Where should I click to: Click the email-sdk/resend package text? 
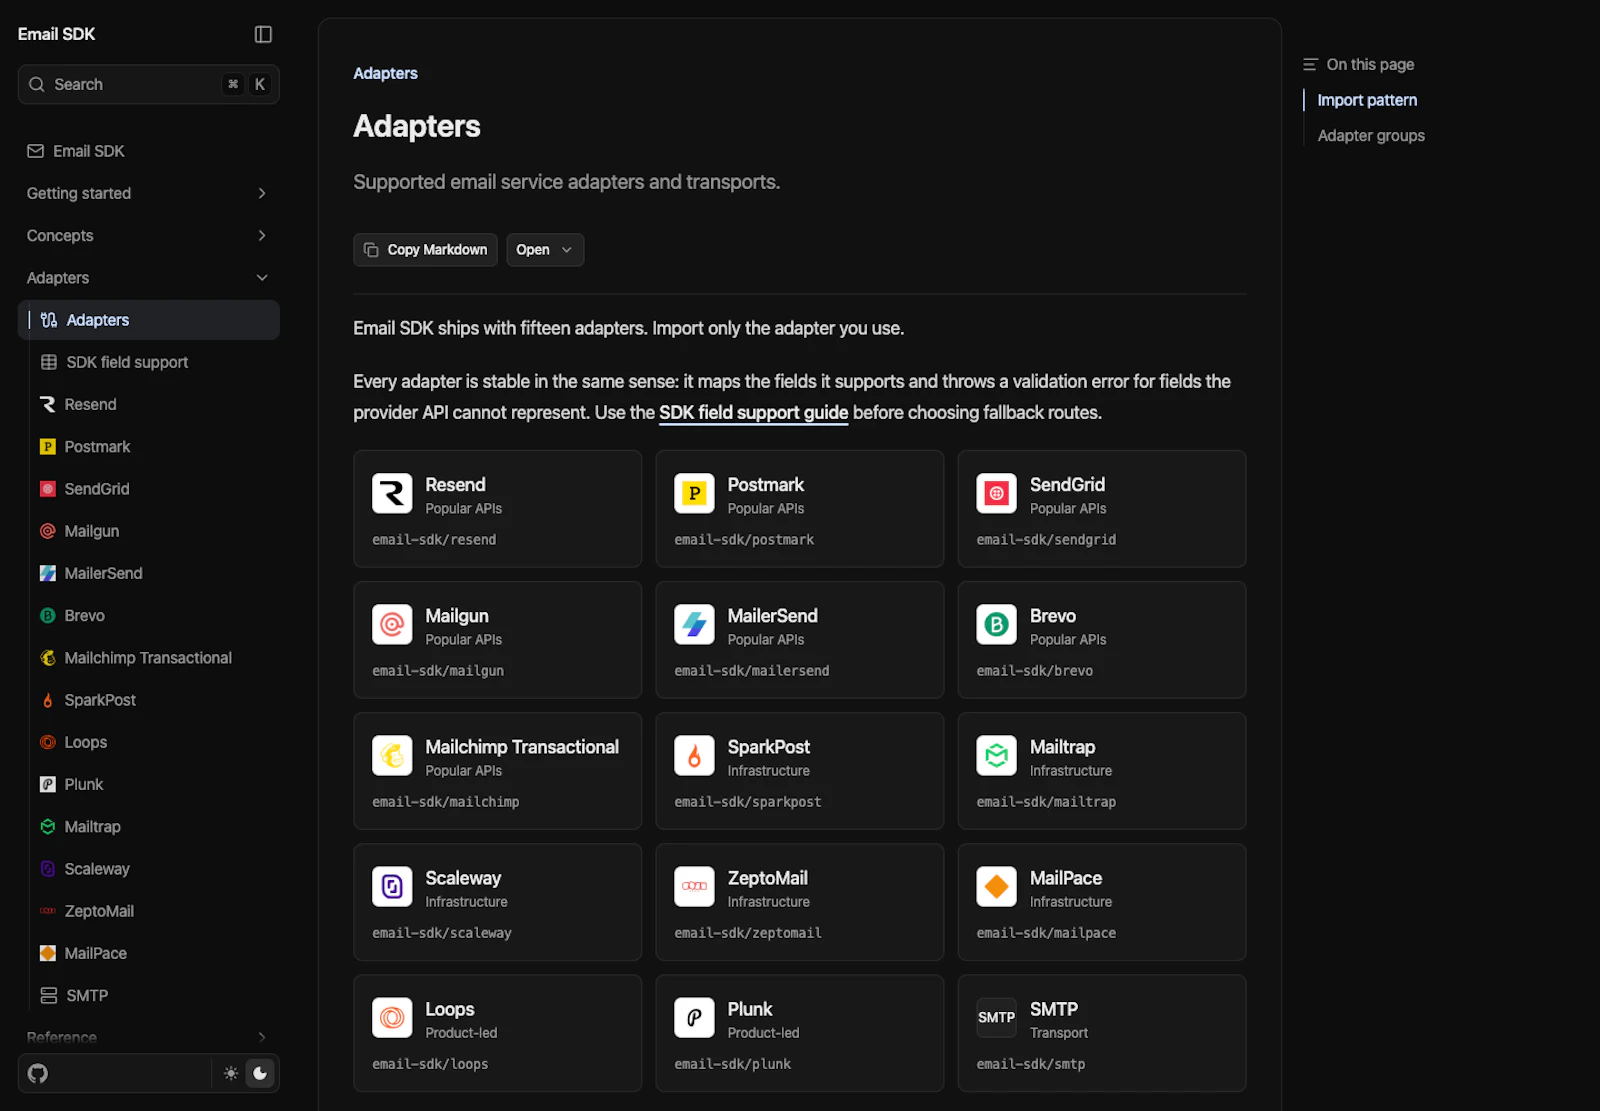tap(434, 540)
